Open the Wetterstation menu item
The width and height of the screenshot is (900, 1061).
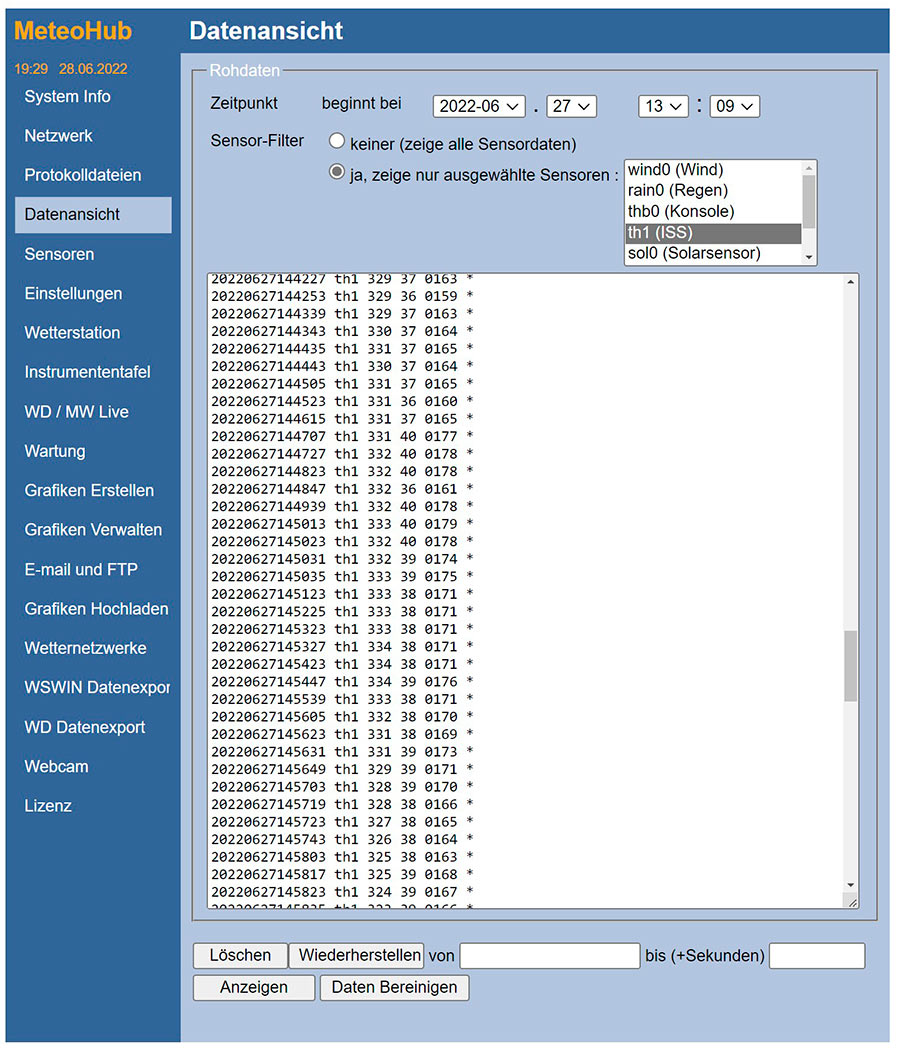coord(72,333)
